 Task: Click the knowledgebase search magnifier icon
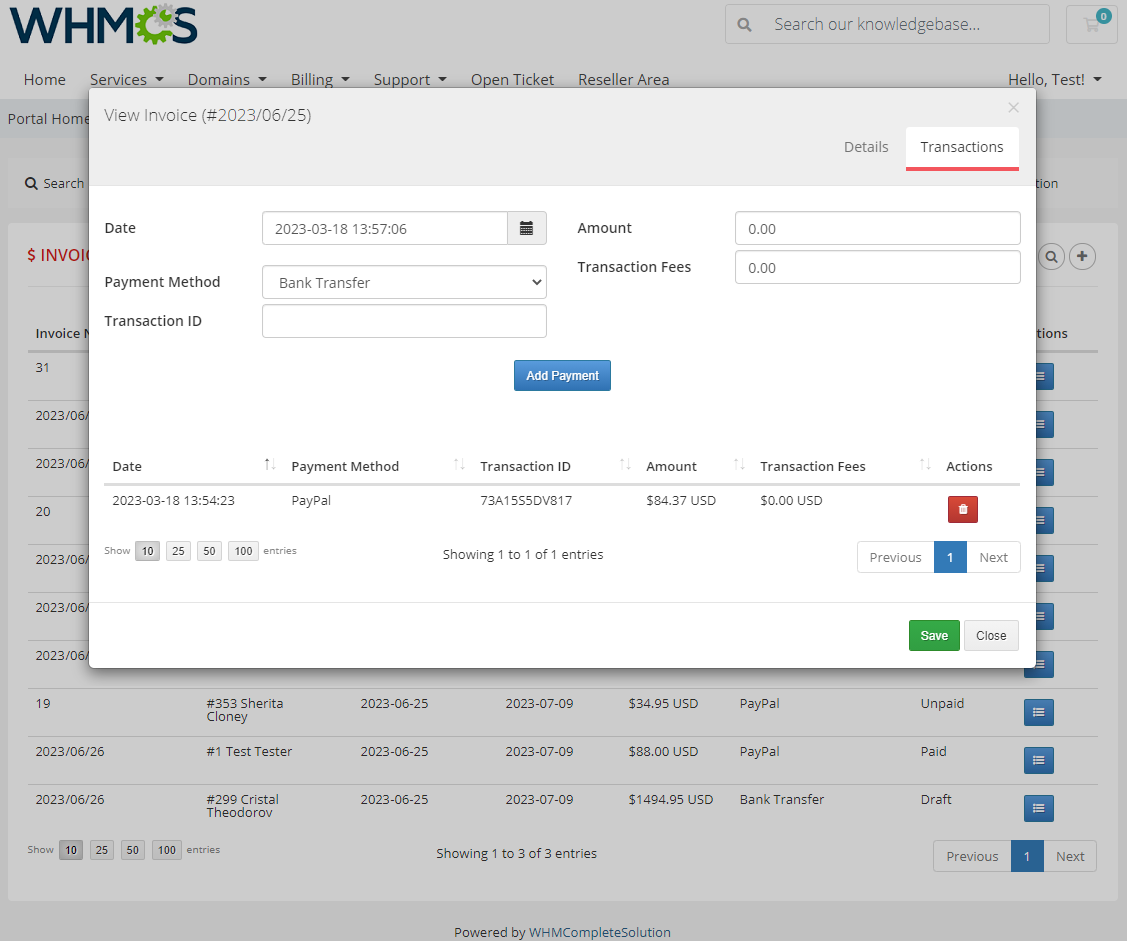[745, 23]
